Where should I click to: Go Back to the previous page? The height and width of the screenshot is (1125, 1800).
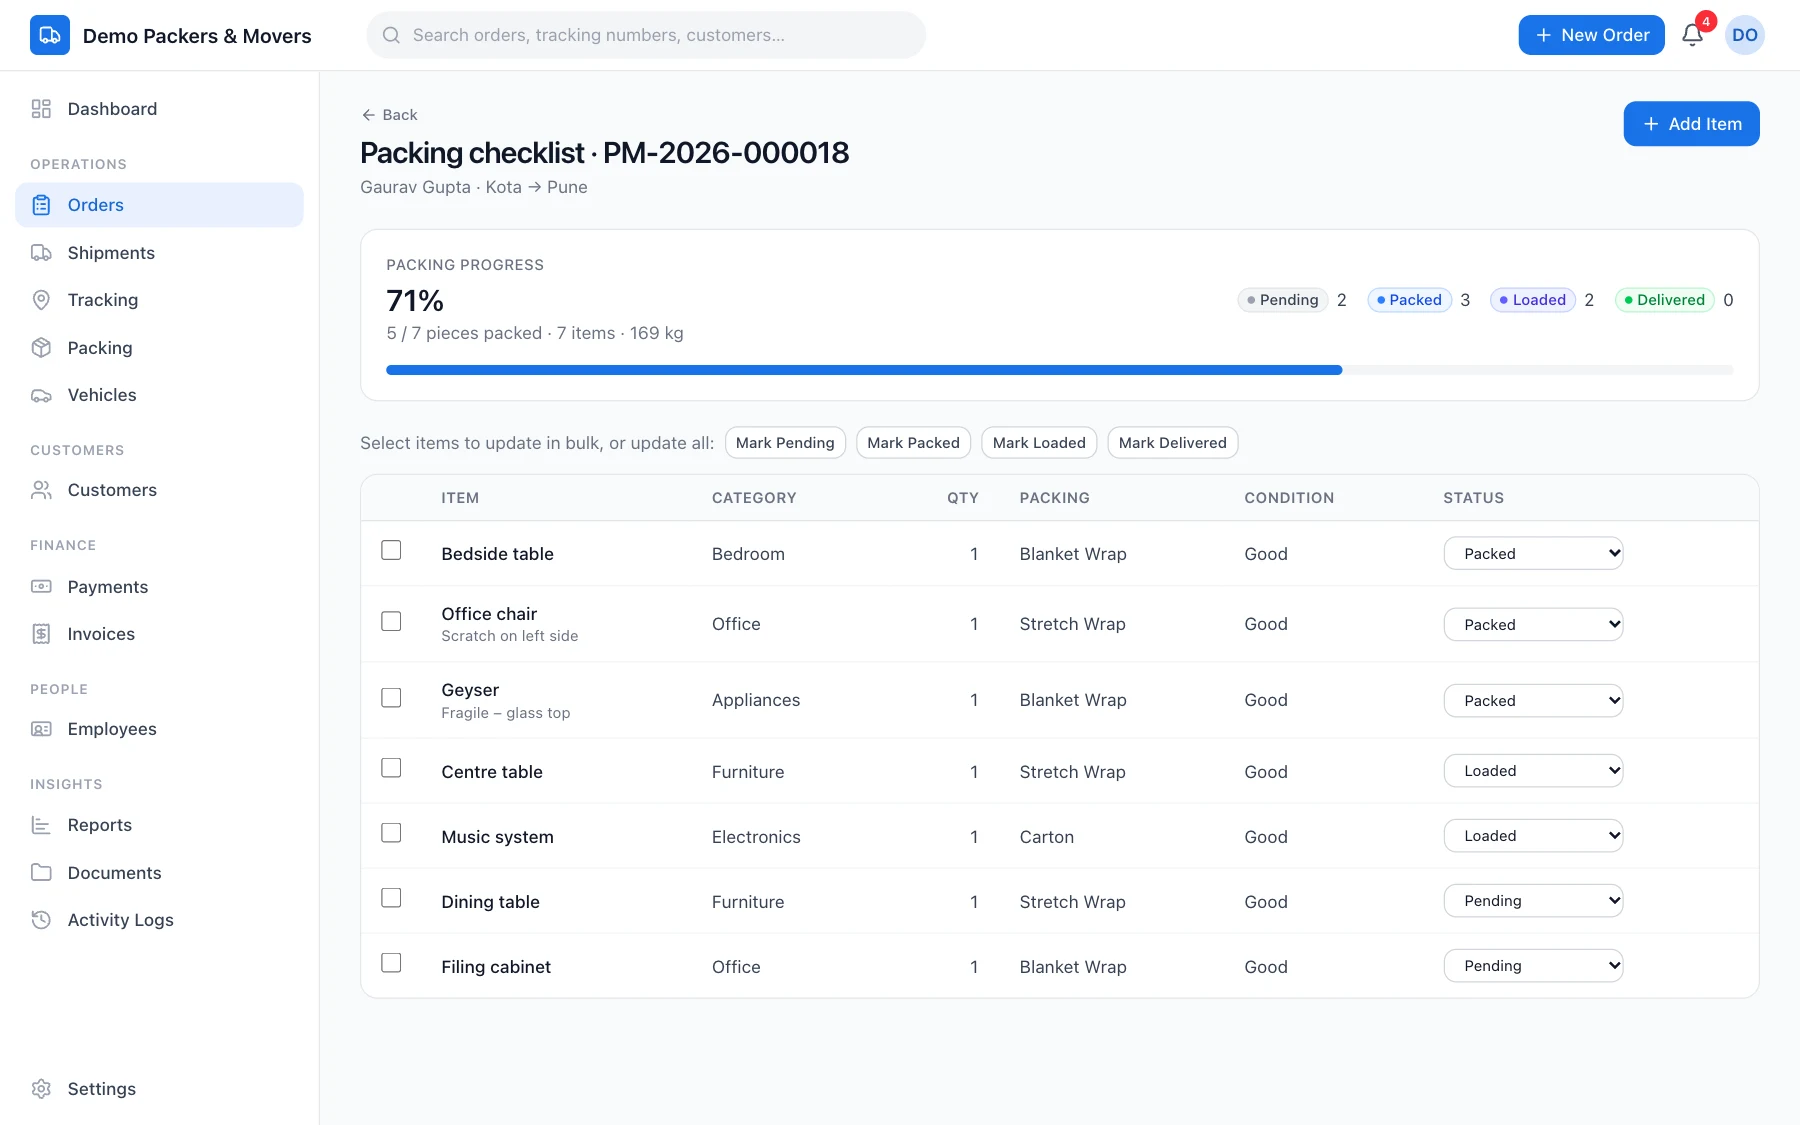[390, 115]
